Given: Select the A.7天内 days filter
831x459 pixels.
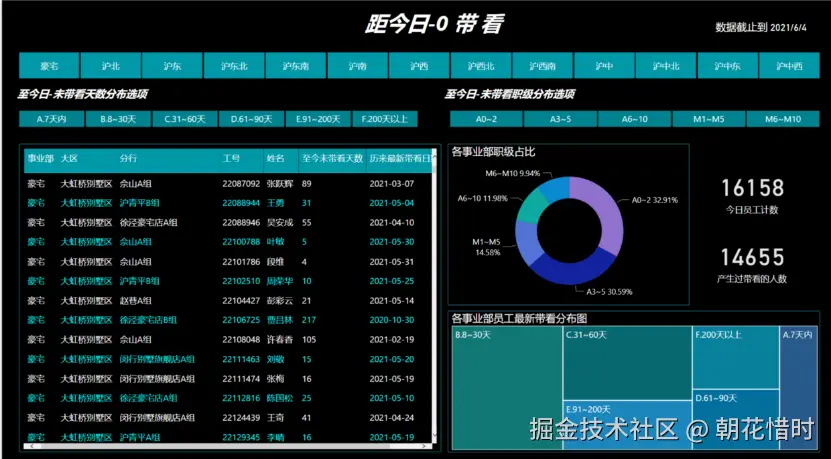Looking at the screenshot, I should coord(51,119).
